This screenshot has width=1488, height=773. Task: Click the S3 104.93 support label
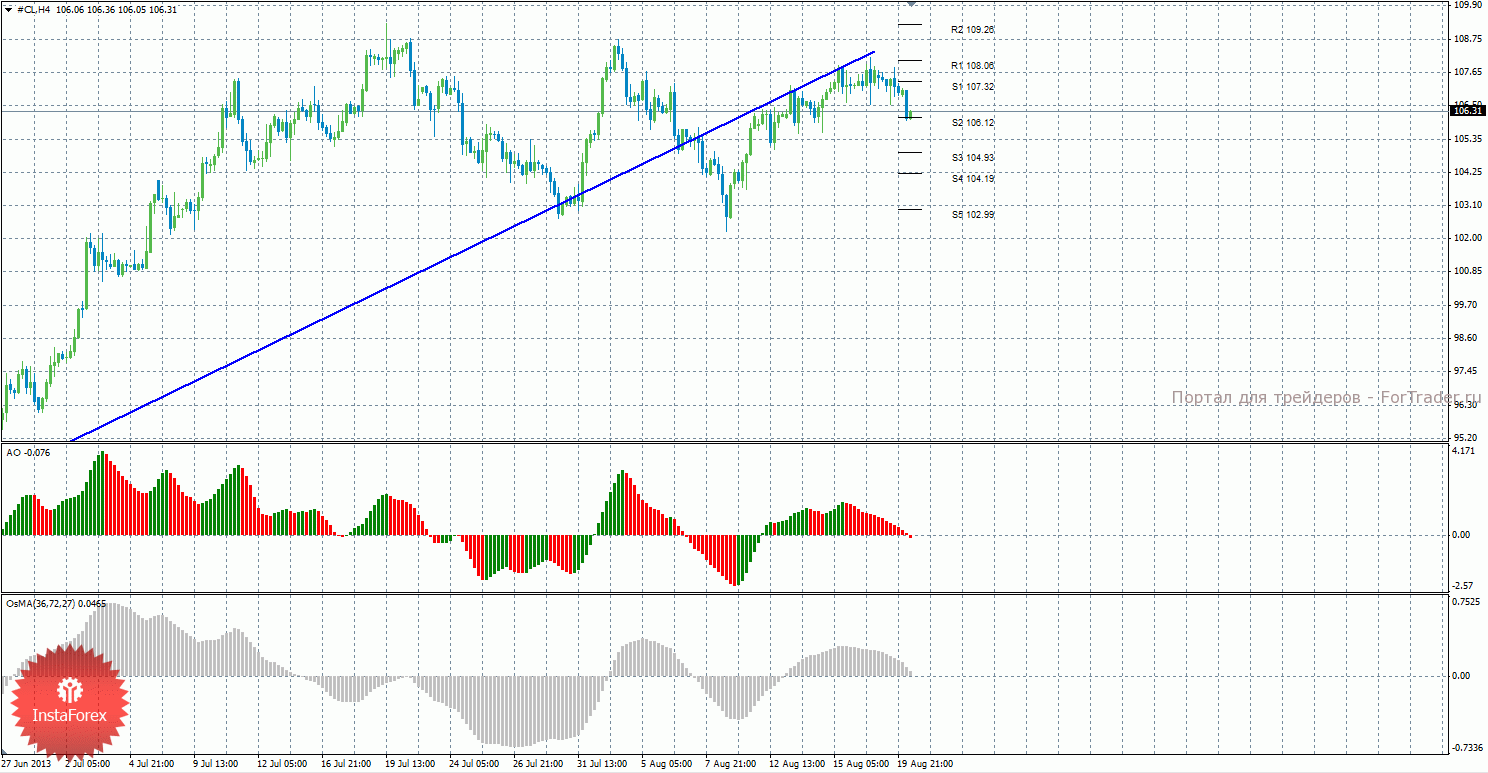point(973,158)
